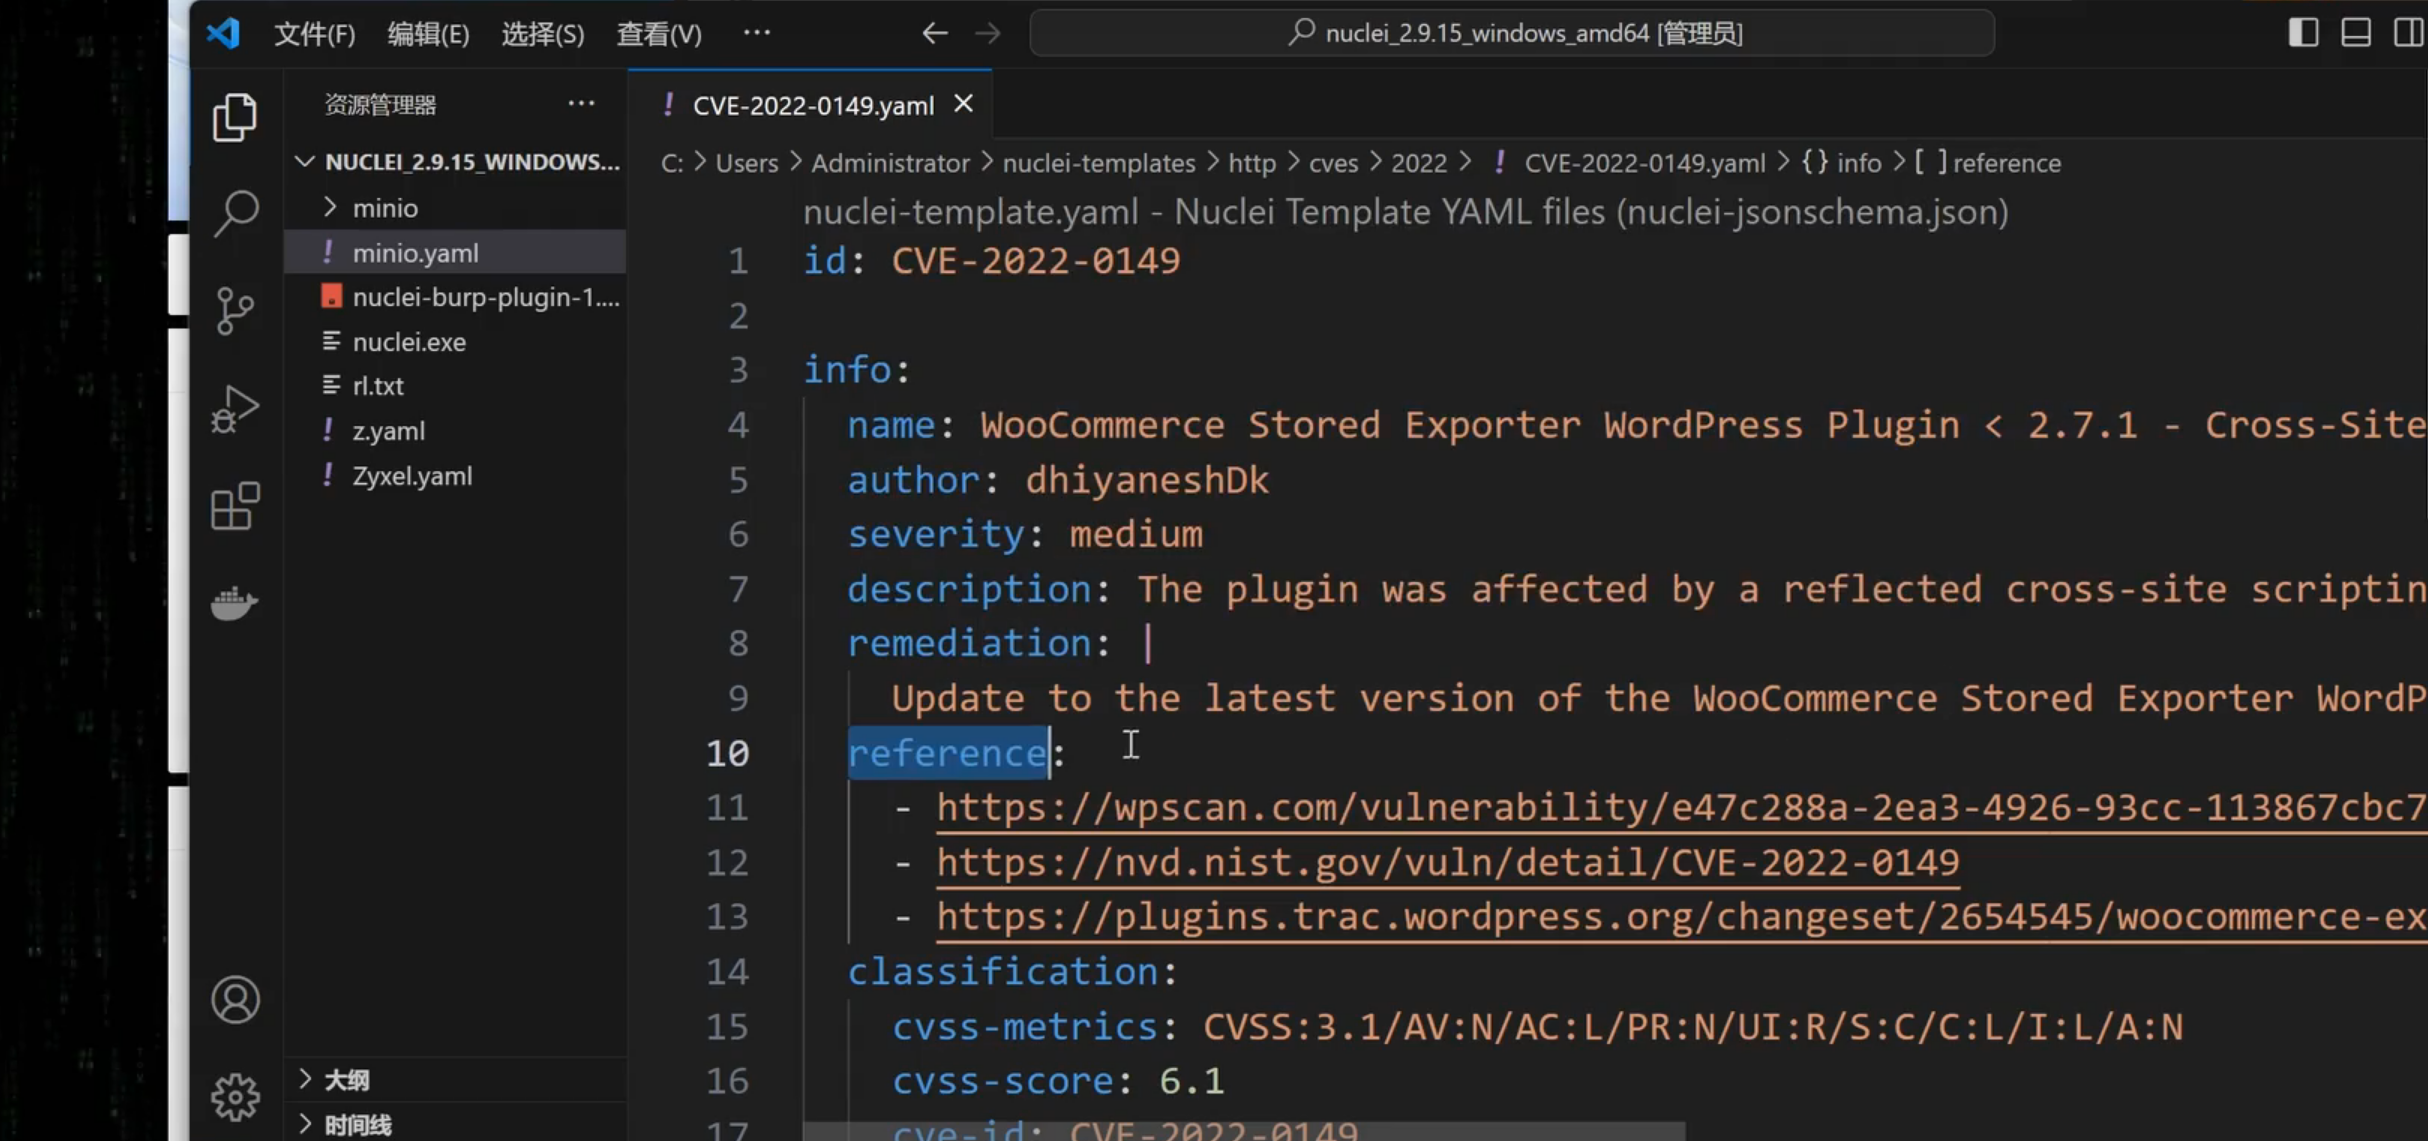
Task: Click the horizontal scrollbar in editor
Action: click(1243, 1132)
